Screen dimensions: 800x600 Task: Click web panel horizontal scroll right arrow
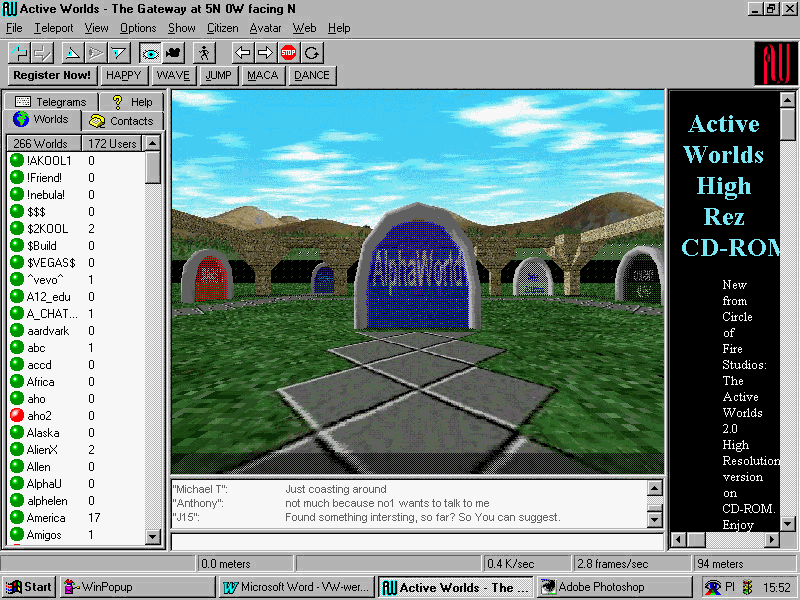(772, 539)
